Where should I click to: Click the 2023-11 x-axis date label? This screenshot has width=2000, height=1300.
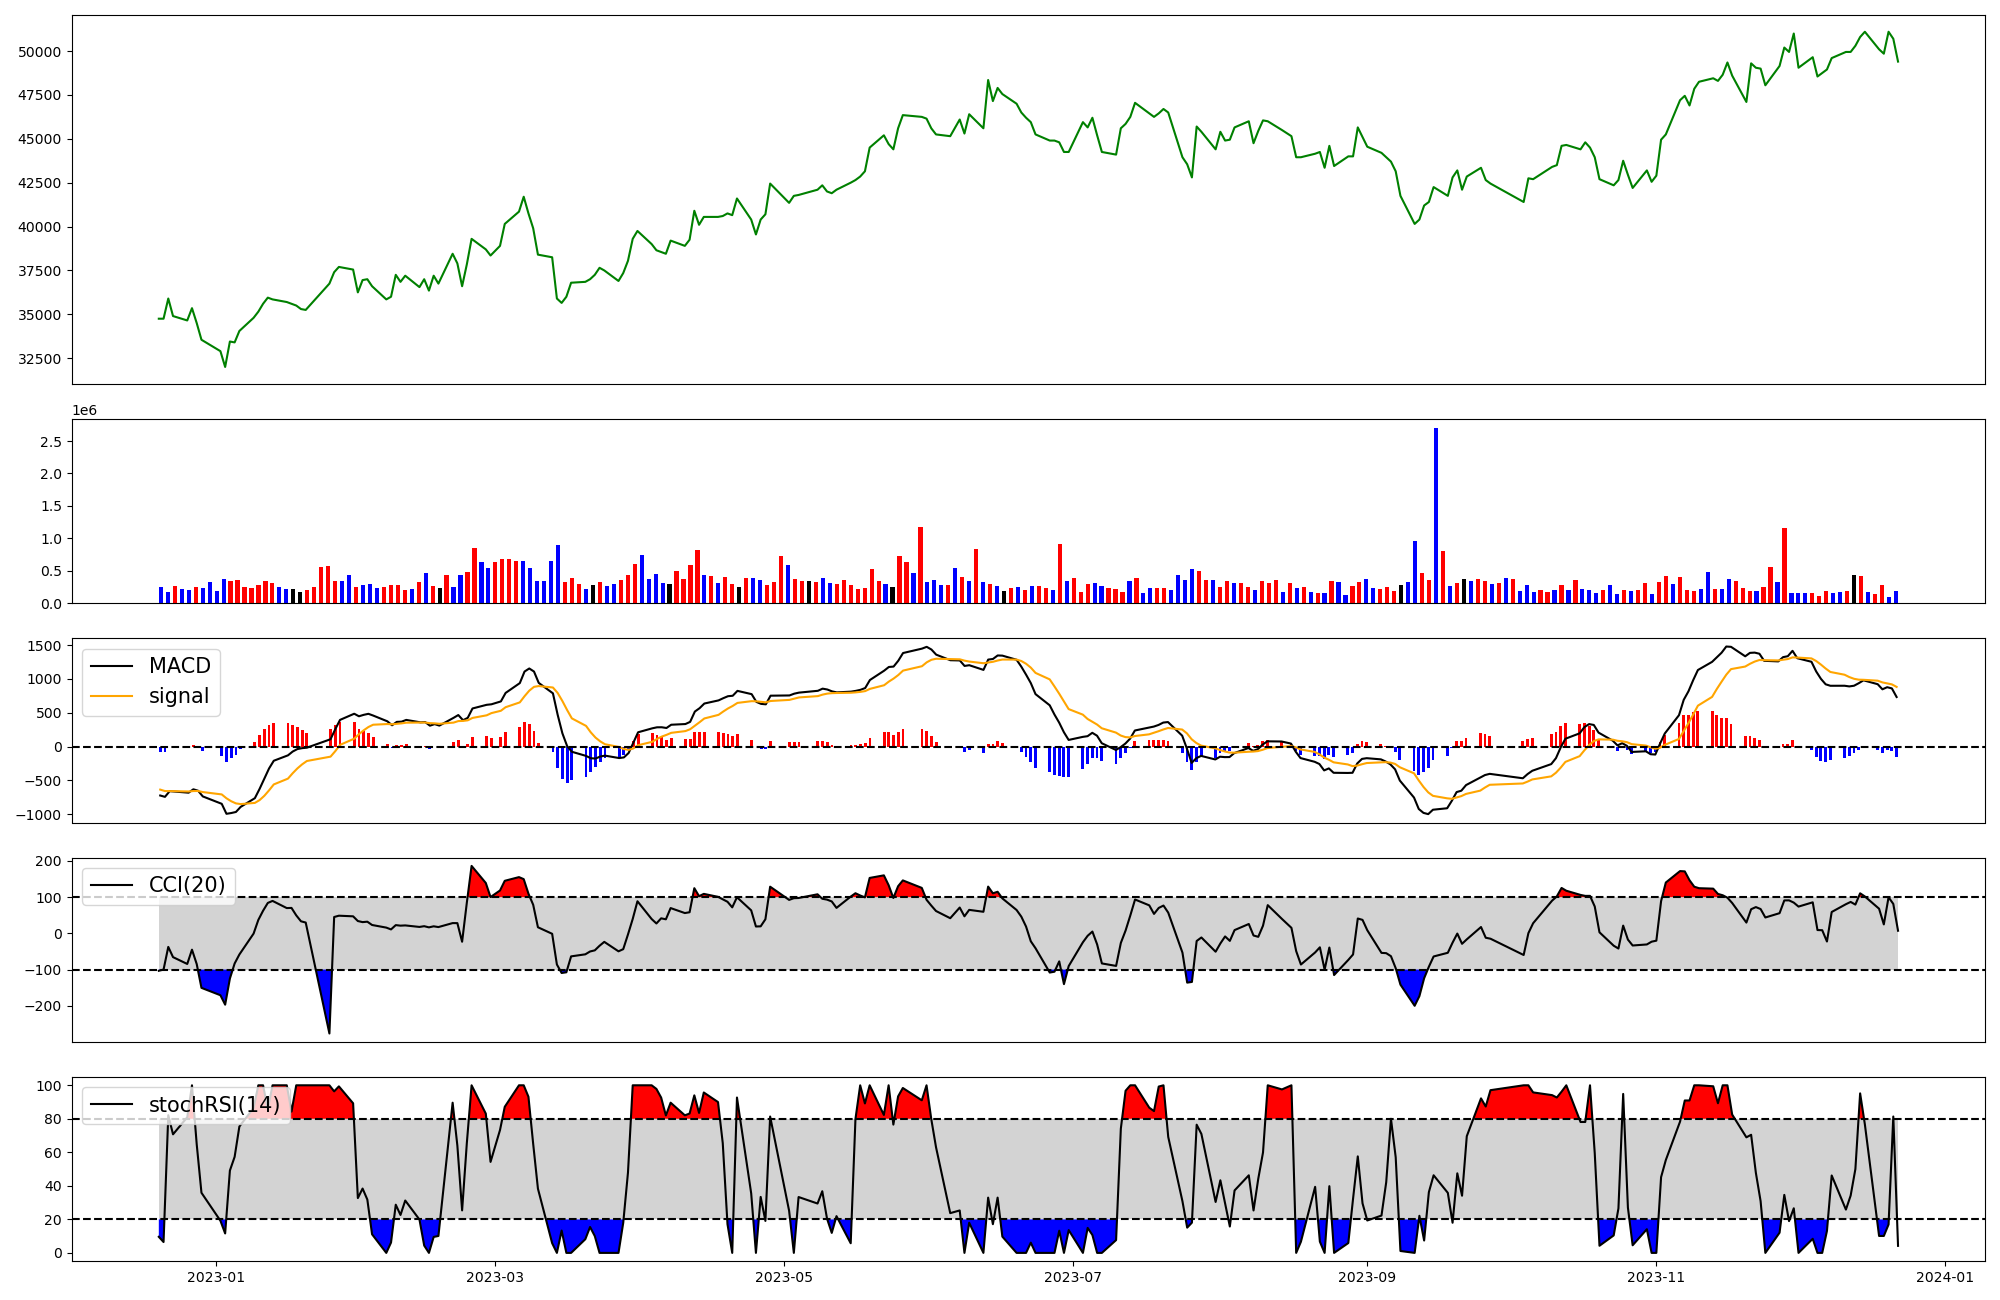pos(1656,1277)
